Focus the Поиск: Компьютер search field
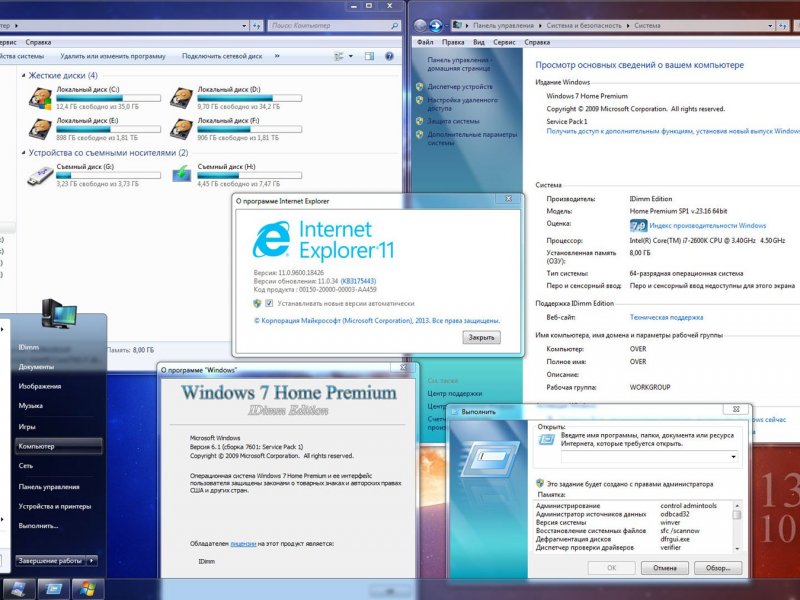Viewport: 800px width, 600px height. pyautogui.click(x=329, y=26)
